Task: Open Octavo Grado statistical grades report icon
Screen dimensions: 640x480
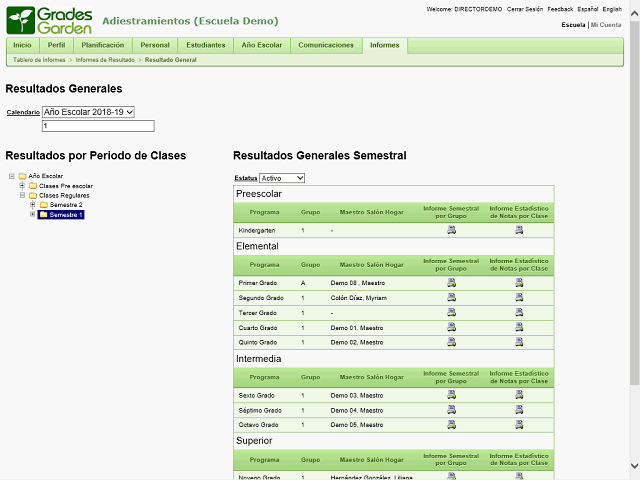Action: (519, 424)
